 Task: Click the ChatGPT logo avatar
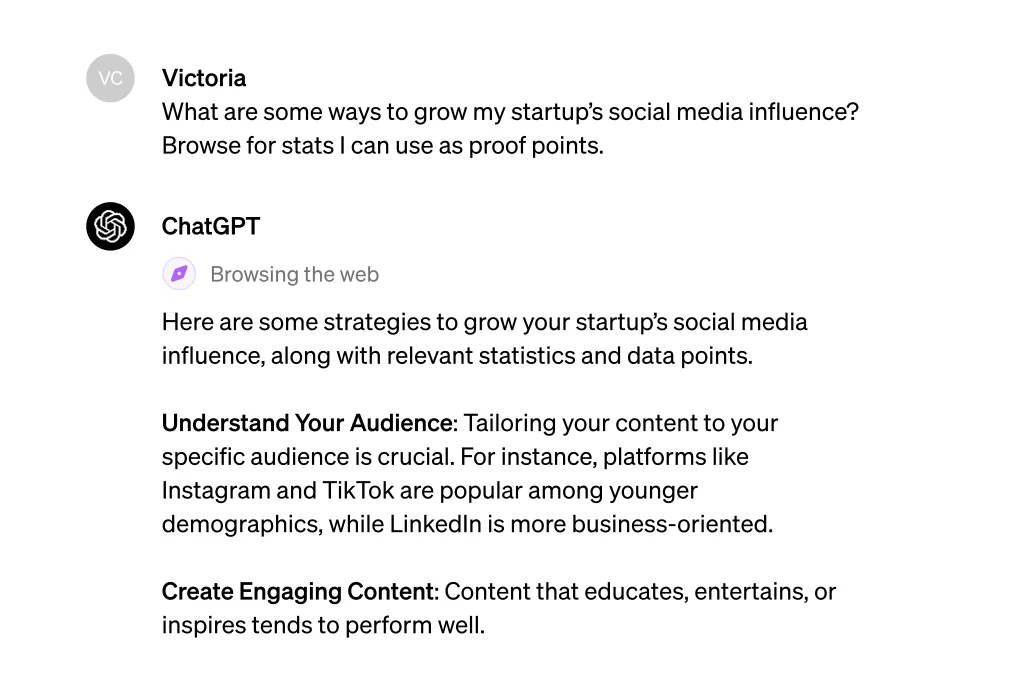click(x=110, y=226)
